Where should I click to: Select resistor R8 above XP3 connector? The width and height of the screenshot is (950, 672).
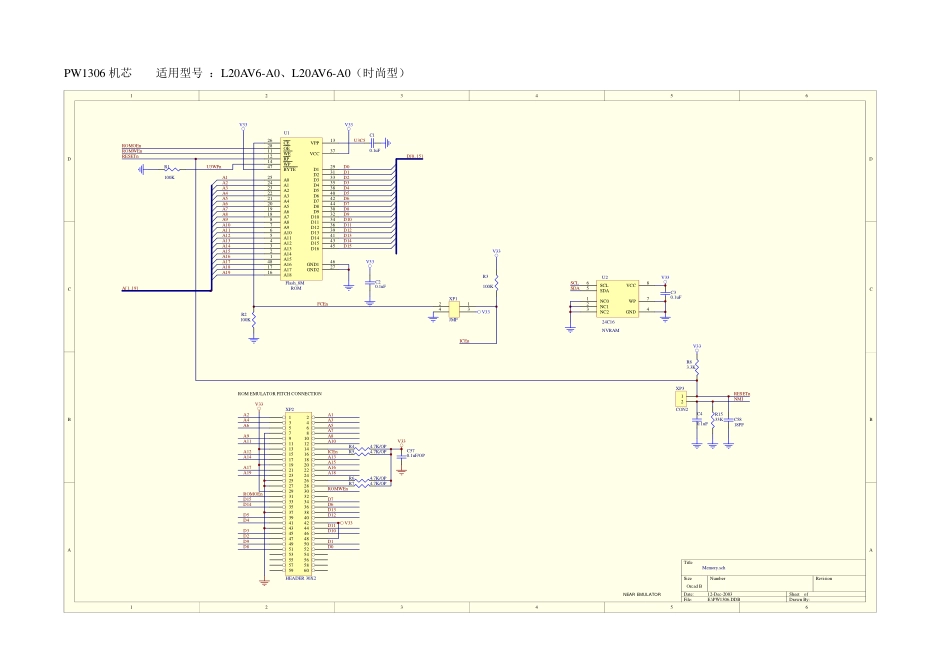click(x=697, y=365)
